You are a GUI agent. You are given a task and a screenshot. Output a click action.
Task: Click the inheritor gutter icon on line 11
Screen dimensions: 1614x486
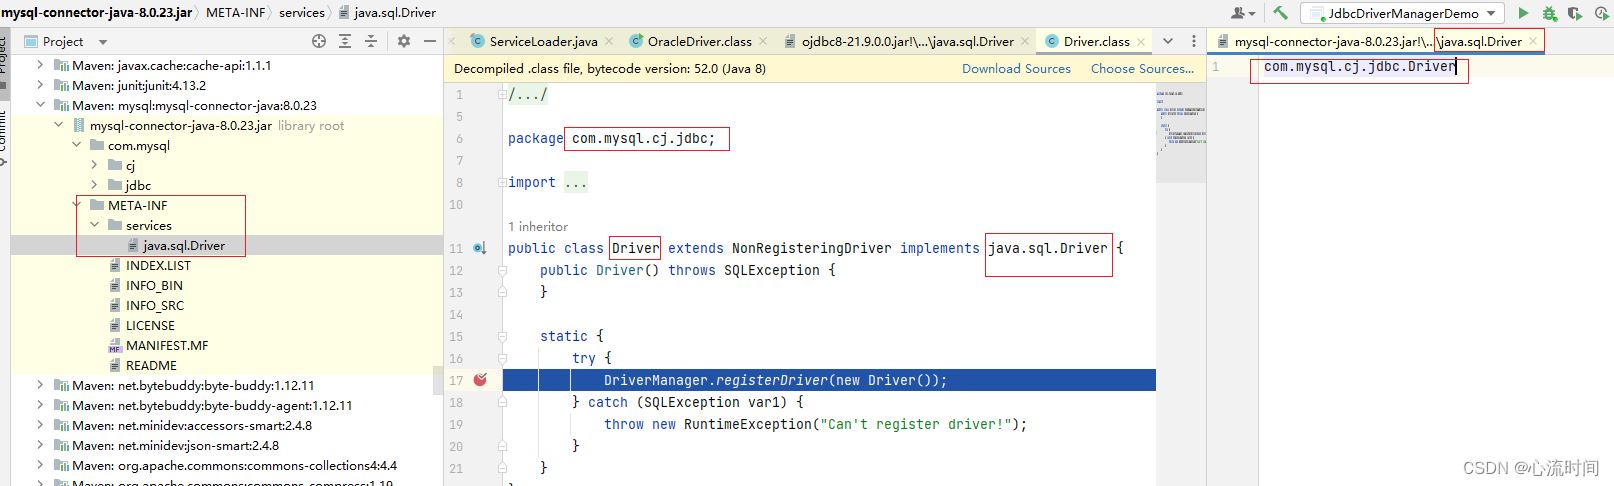tap(480, 248)
